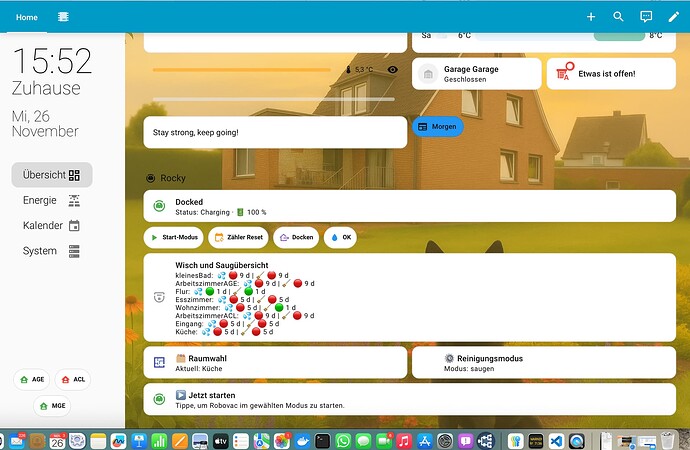Image resolution: width=690 pixels, height=450 pixels.
Task: Select the Home tab
Action: pos(27,17)
